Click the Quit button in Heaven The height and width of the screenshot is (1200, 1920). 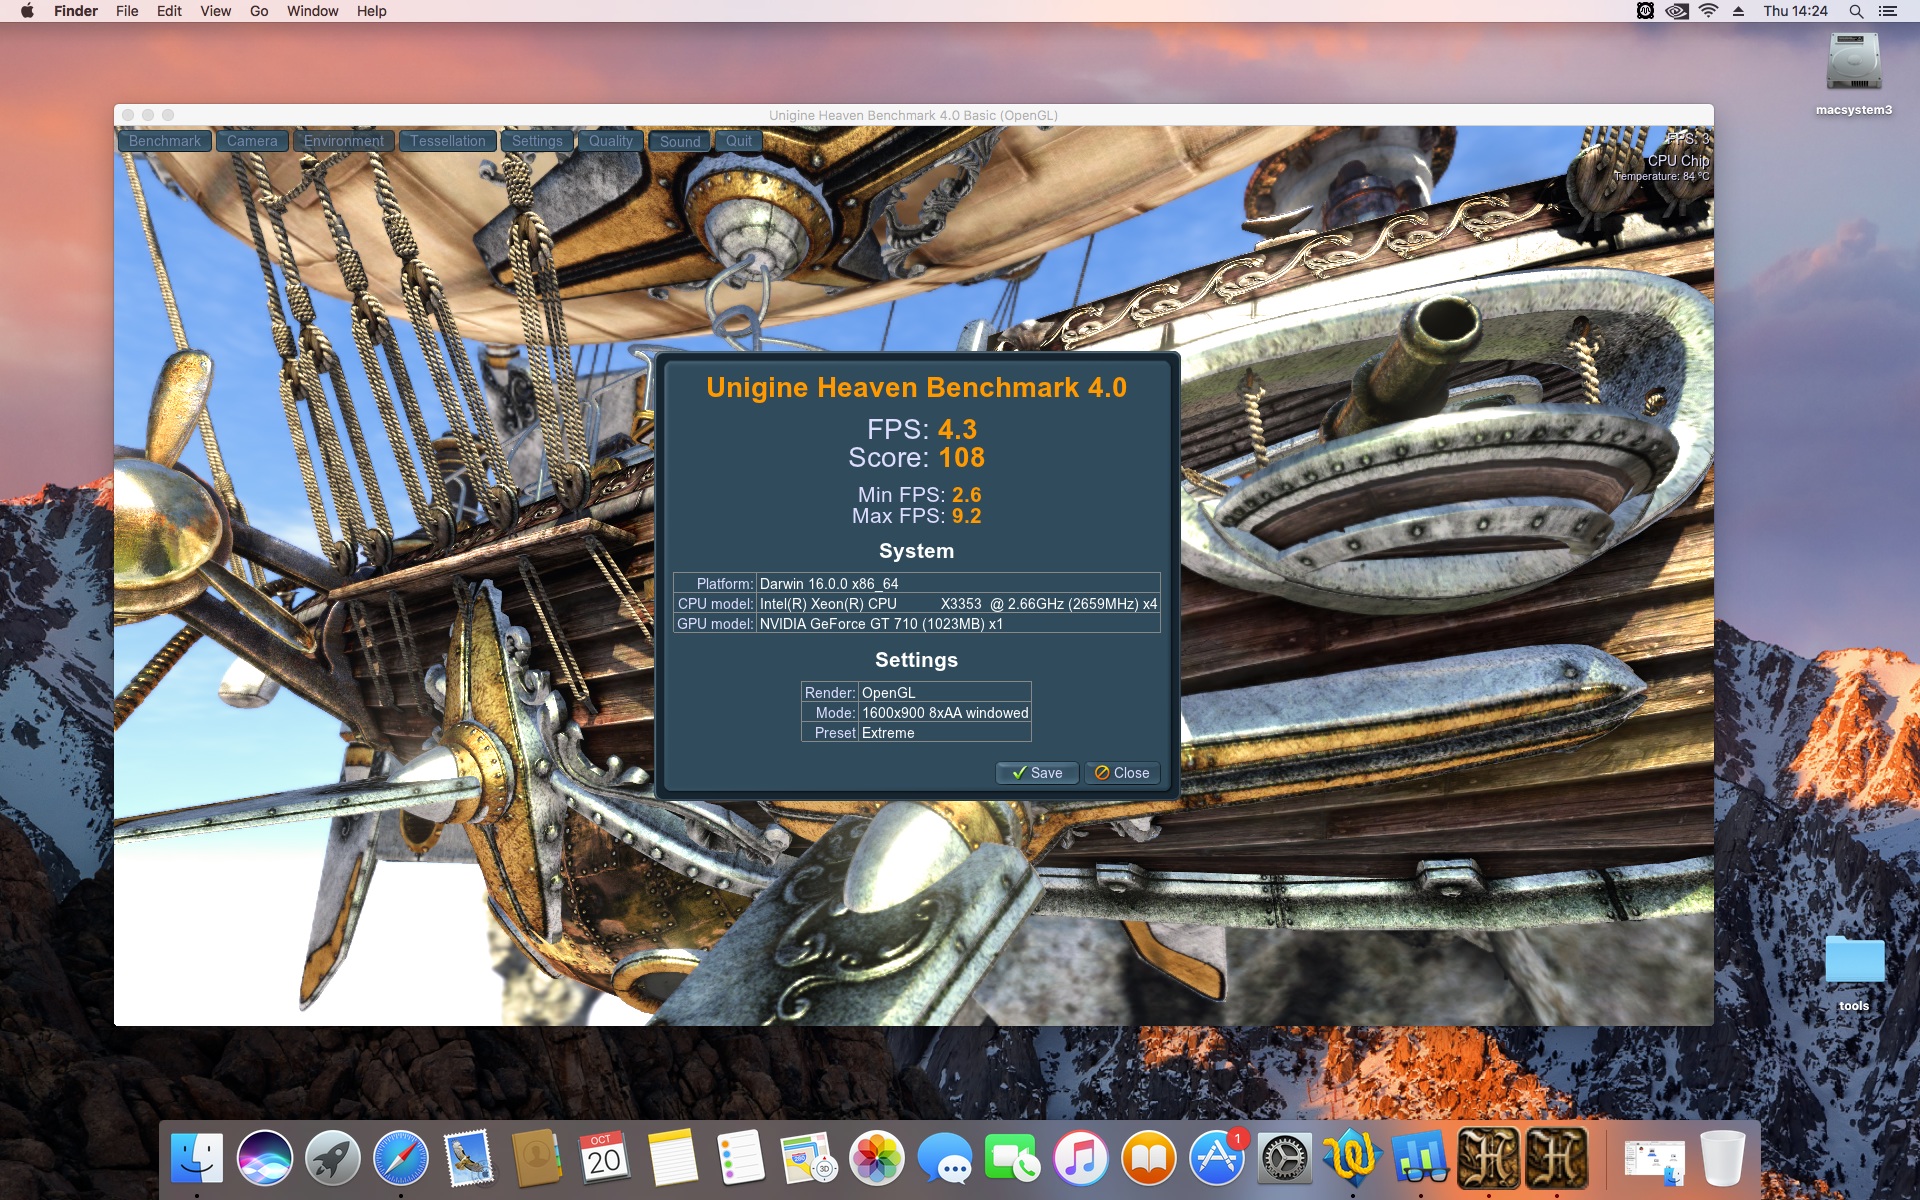click(x=739, y=141)
